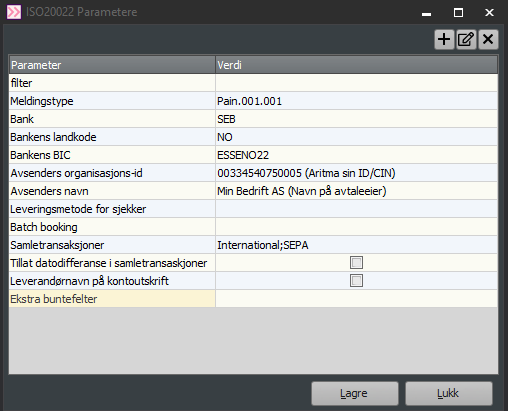Select the ESSENO22 BIC value
The height and width of the screenshot is (411, 508).
click(x=356, y=155)
